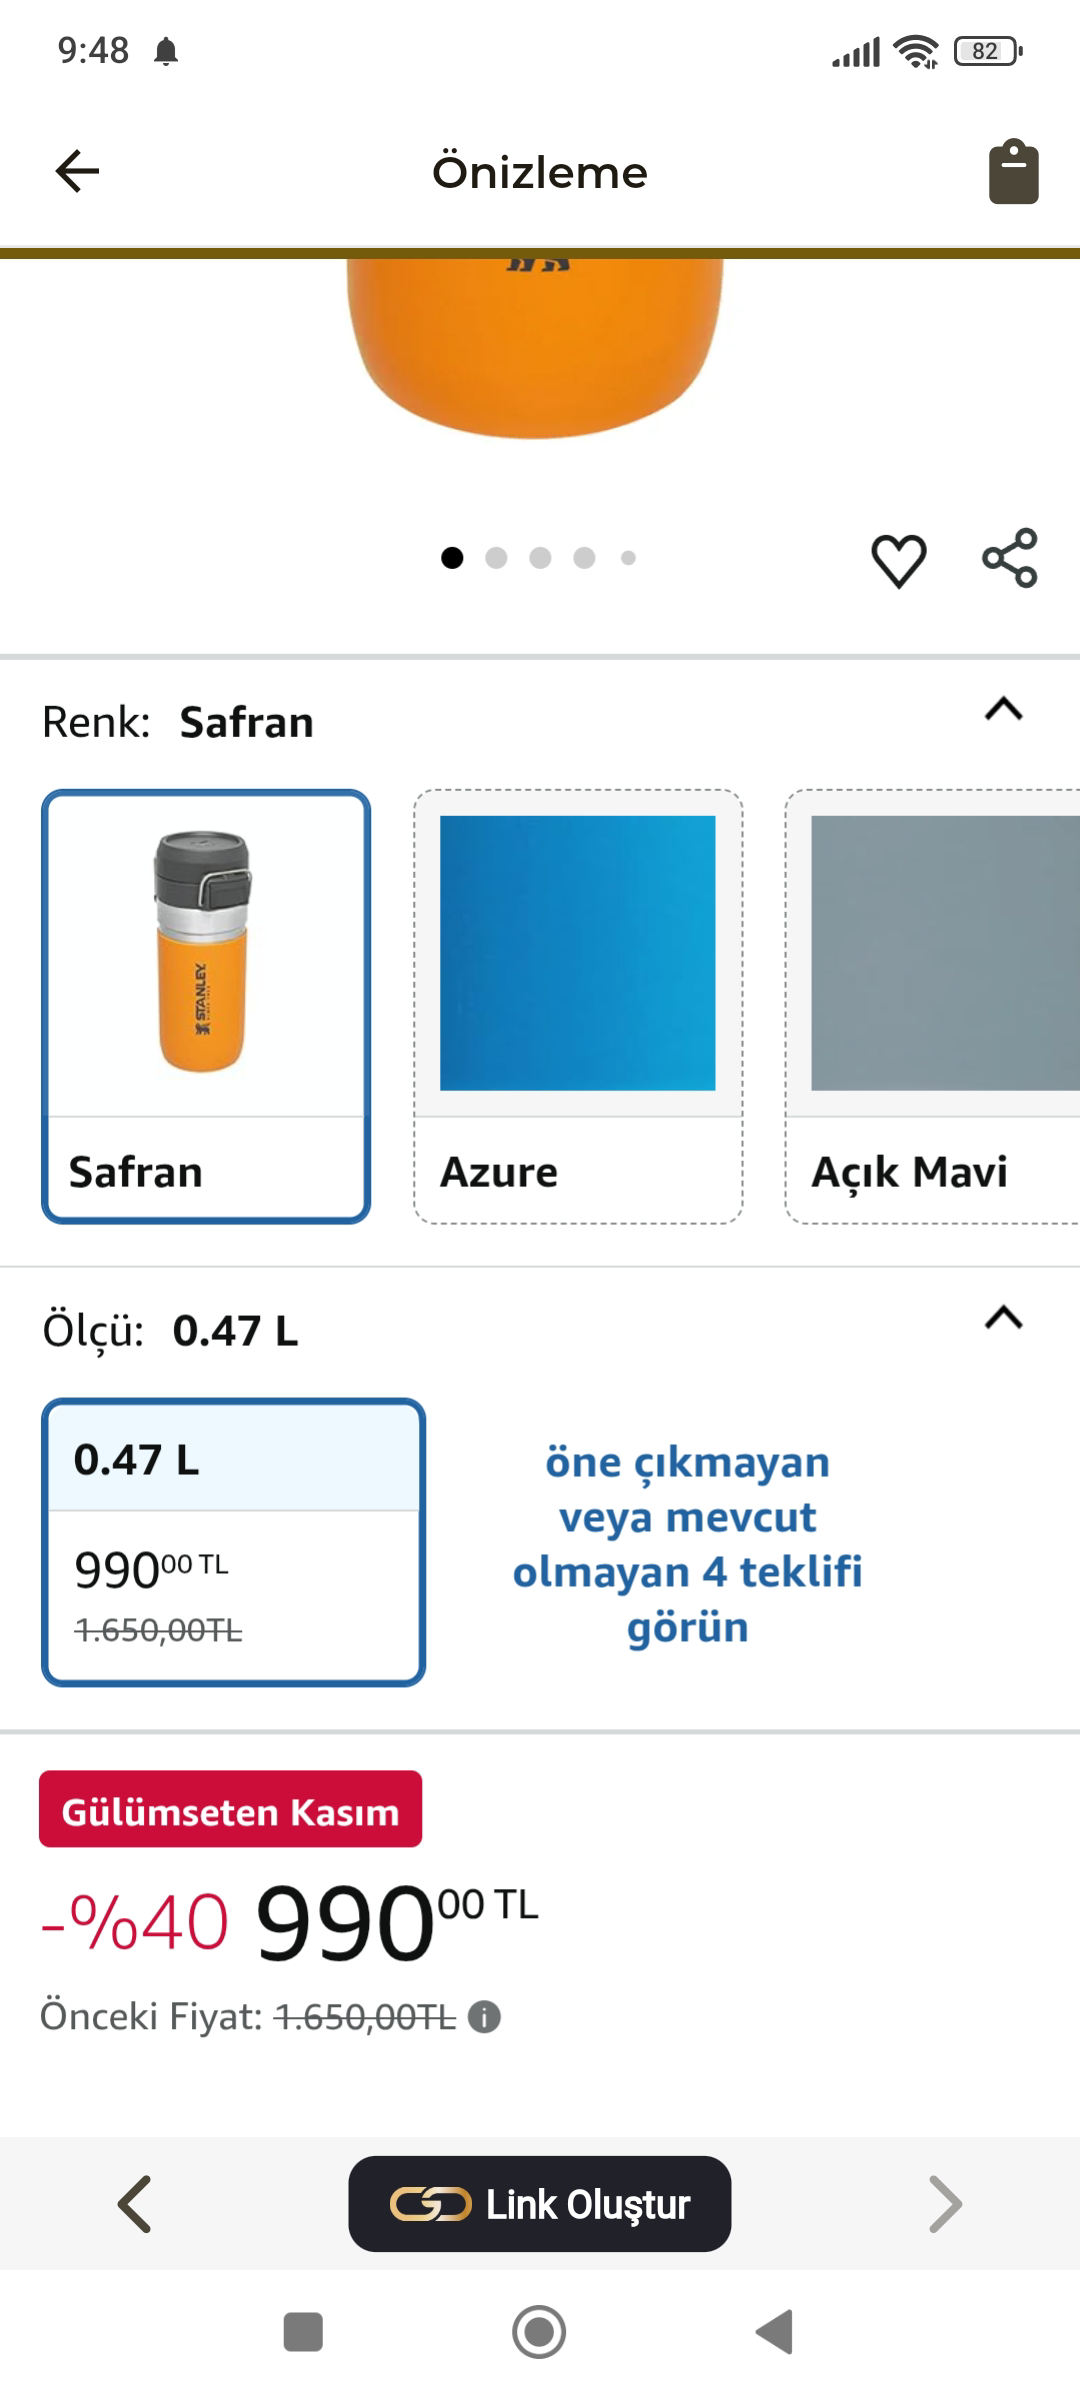Go to next page with right chevron
This screenshot has width=1080, height=2400.
pyautogui.click(x=944, y=2204)
